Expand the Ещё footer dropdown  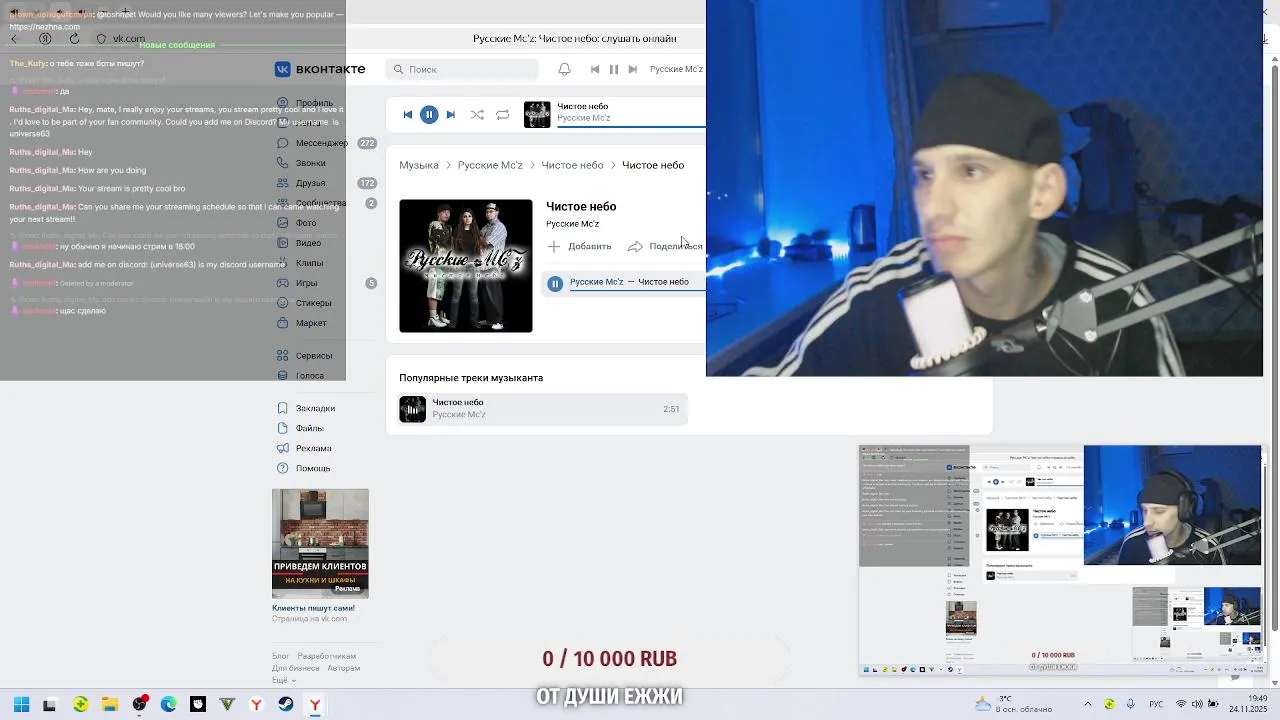coord(282,680)
